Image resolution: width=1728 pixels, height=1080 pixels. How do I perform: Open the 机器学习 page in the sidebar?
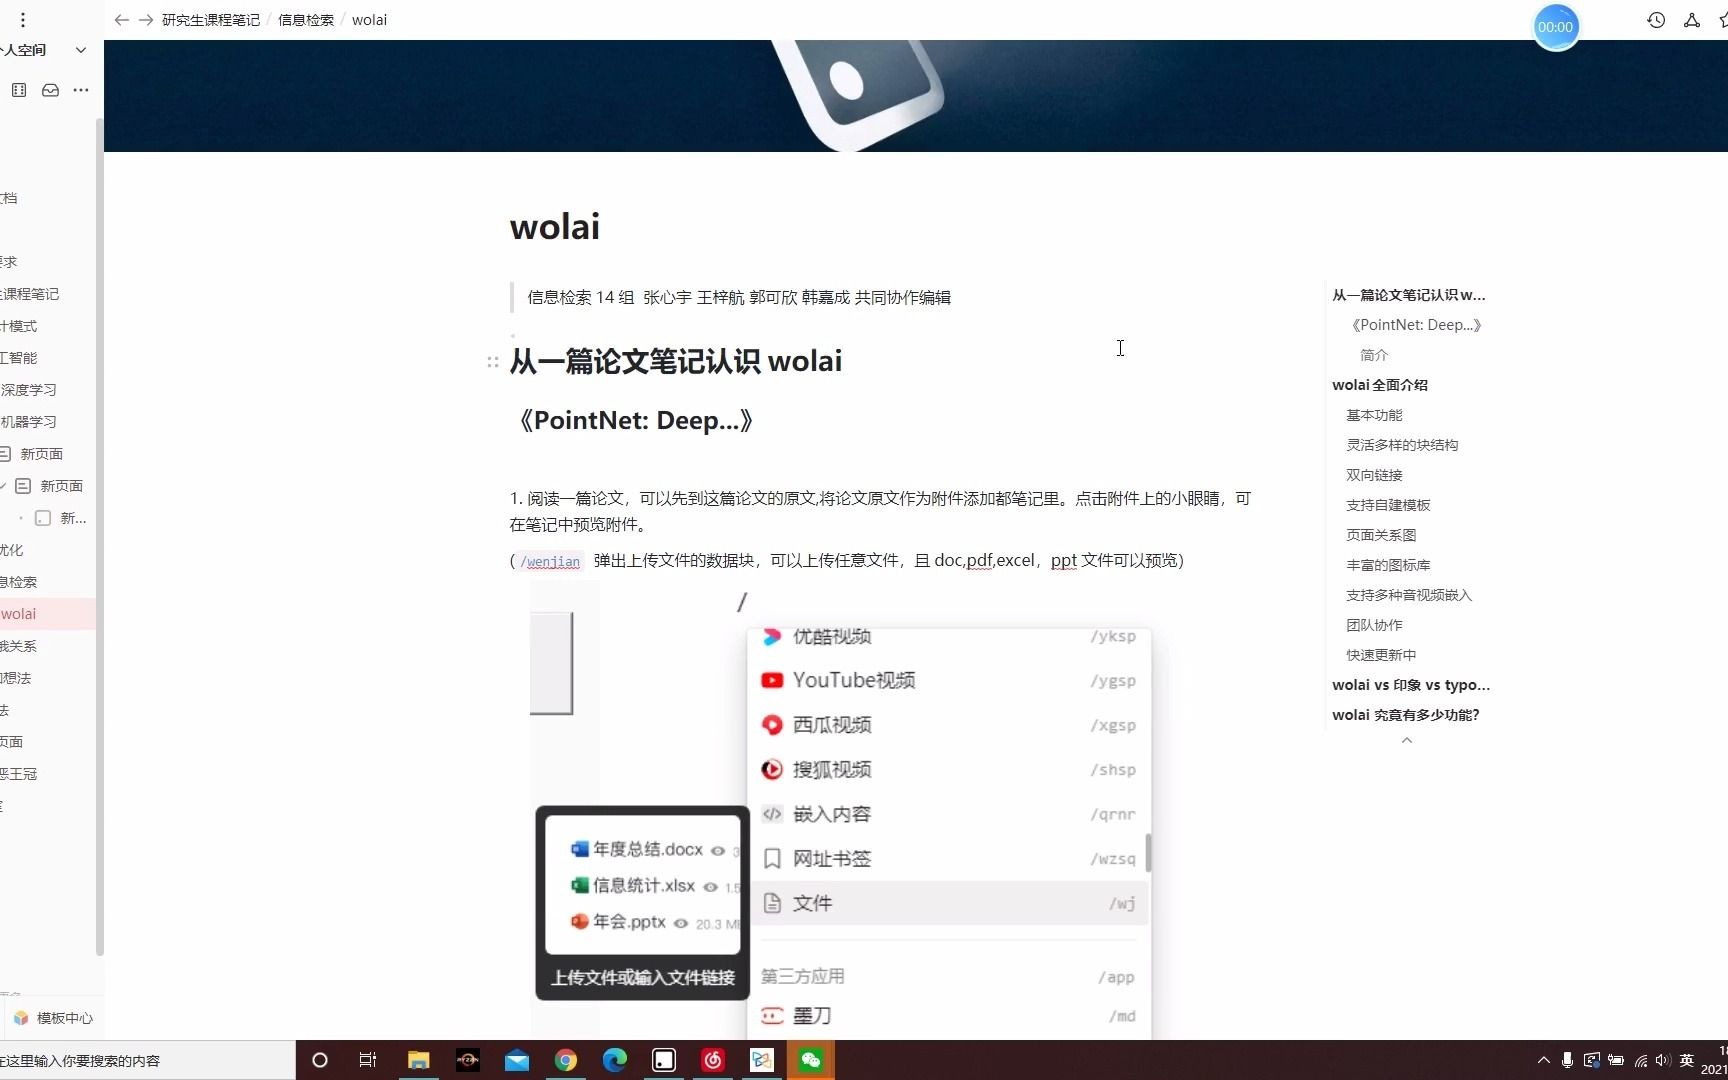coord(29,422)
